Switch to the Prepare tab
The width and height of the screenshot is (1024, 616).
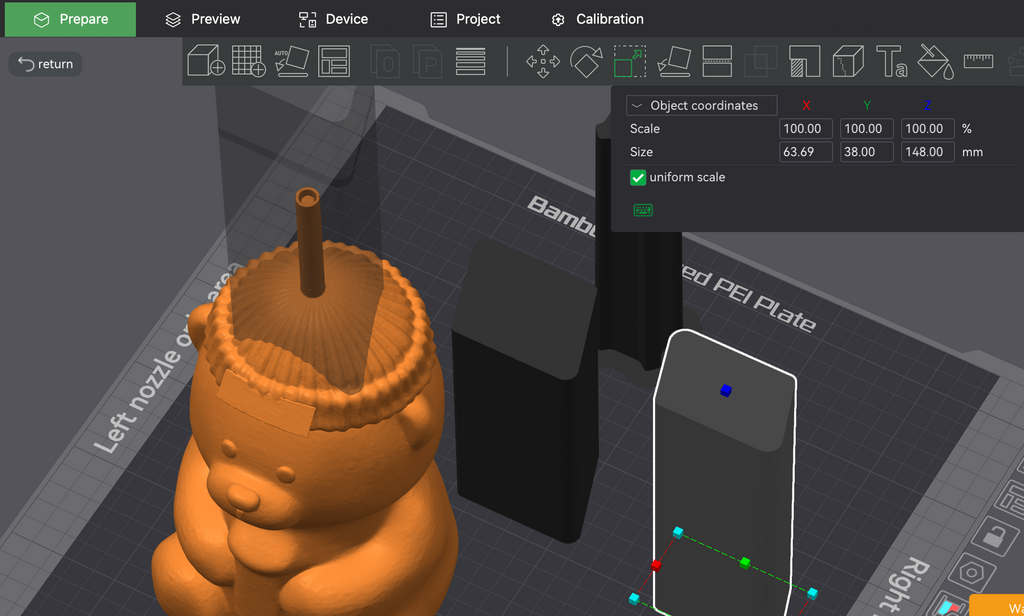tap(71, 19)
